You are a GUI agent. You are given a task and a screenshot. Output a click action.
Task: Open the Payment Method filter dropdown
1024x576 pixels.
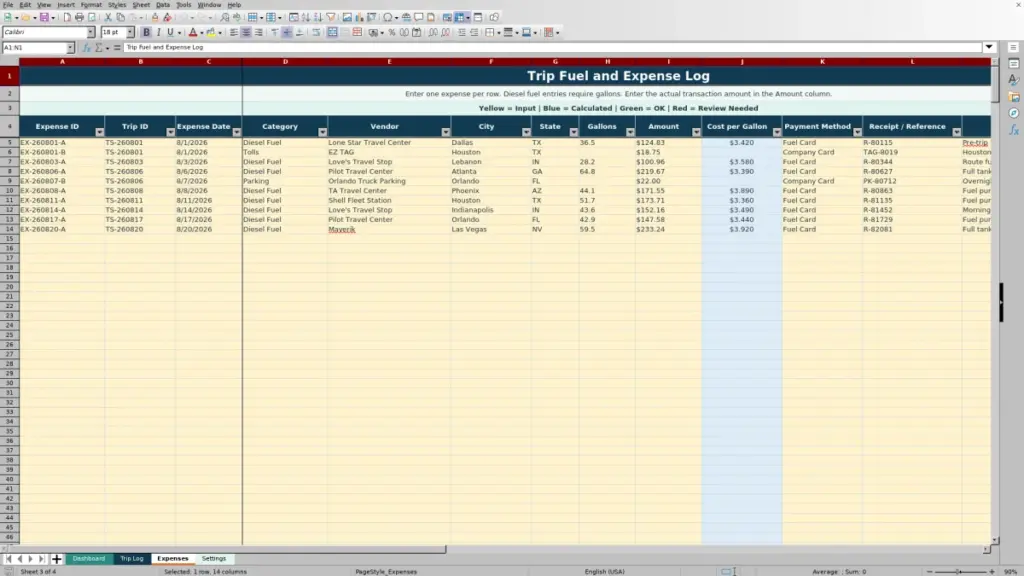(x=857, y=132)
